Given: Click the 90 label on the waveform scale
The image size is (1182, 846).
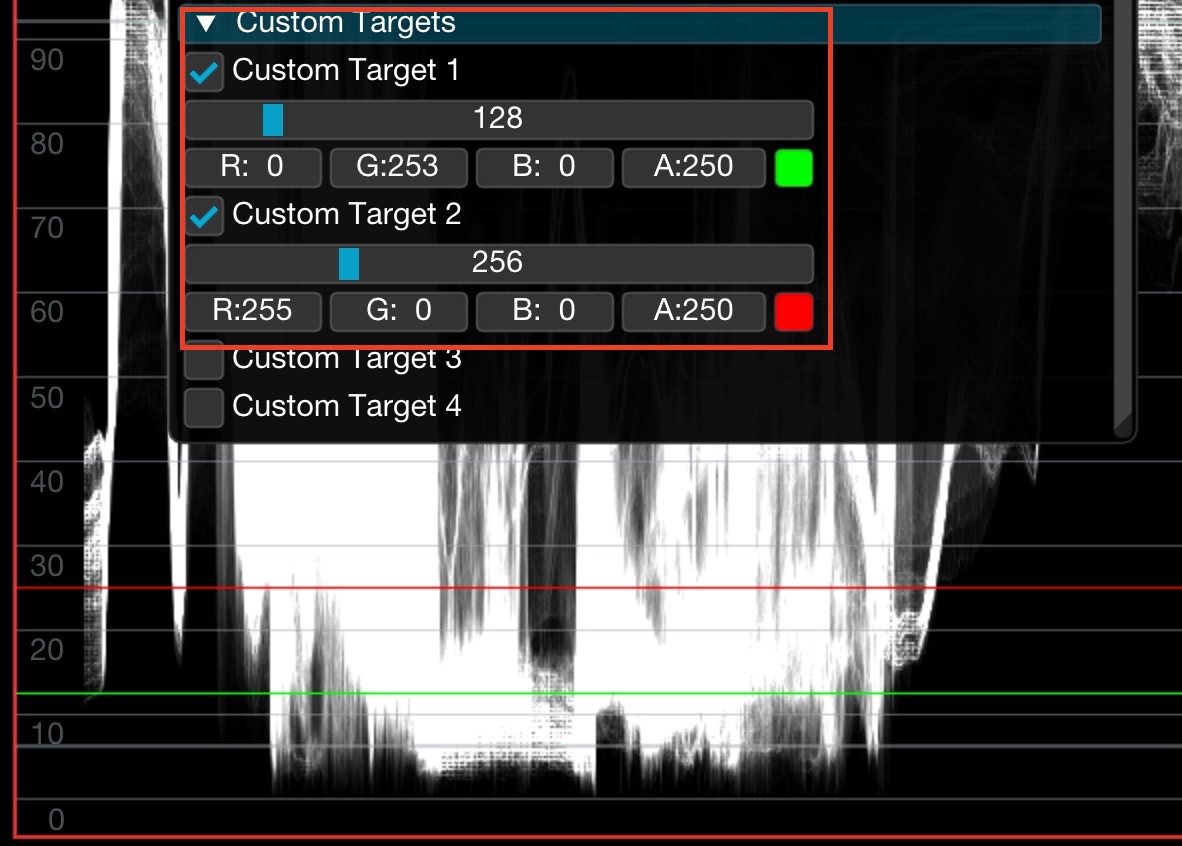Looking at the screenshot, I should (x=47, y=60).
